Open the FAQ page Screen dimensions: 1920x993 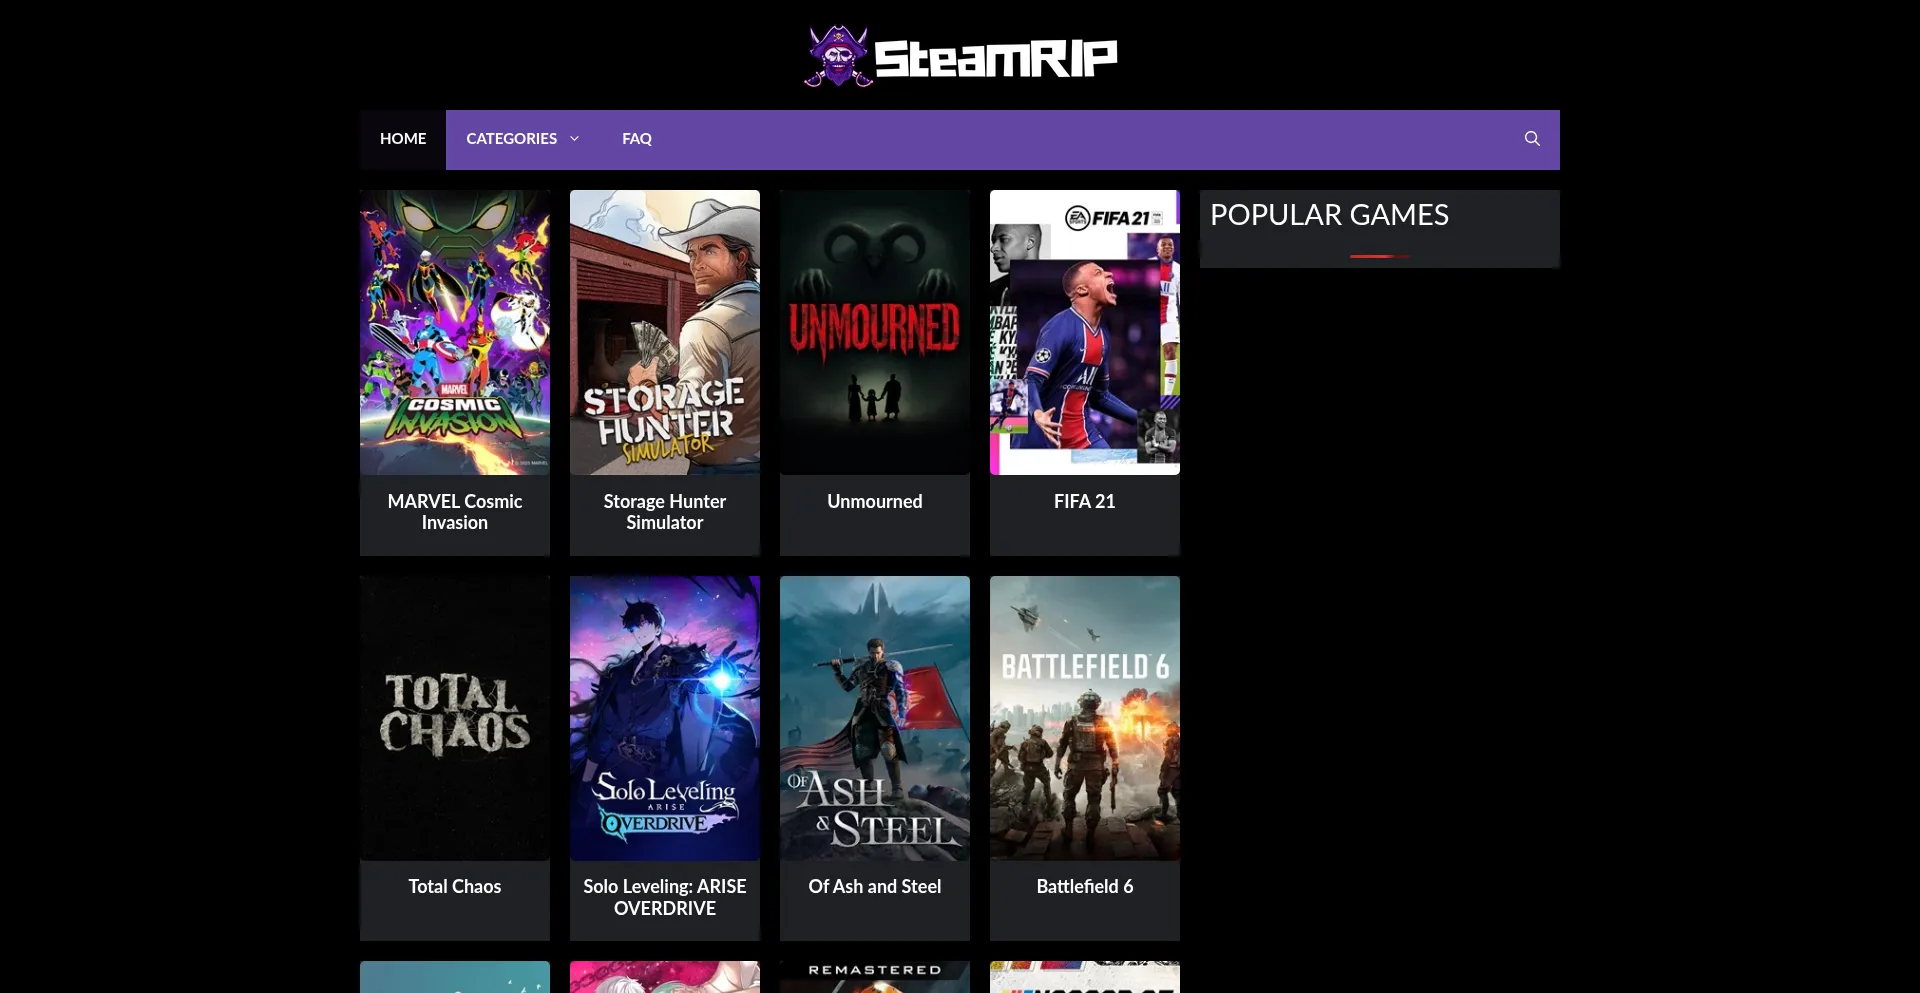pos(636,139)
